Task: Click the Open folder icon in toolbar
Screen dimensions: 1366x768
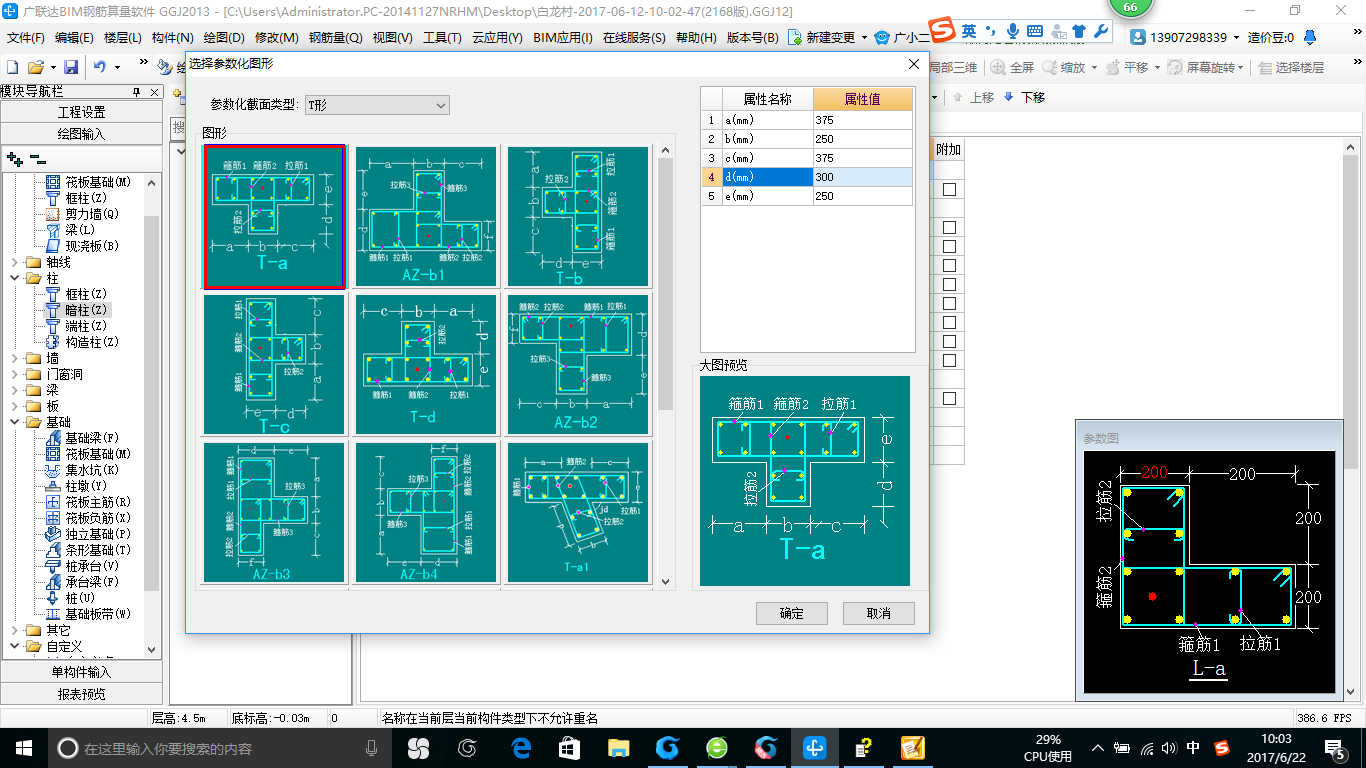Action: tap(35, 67)
